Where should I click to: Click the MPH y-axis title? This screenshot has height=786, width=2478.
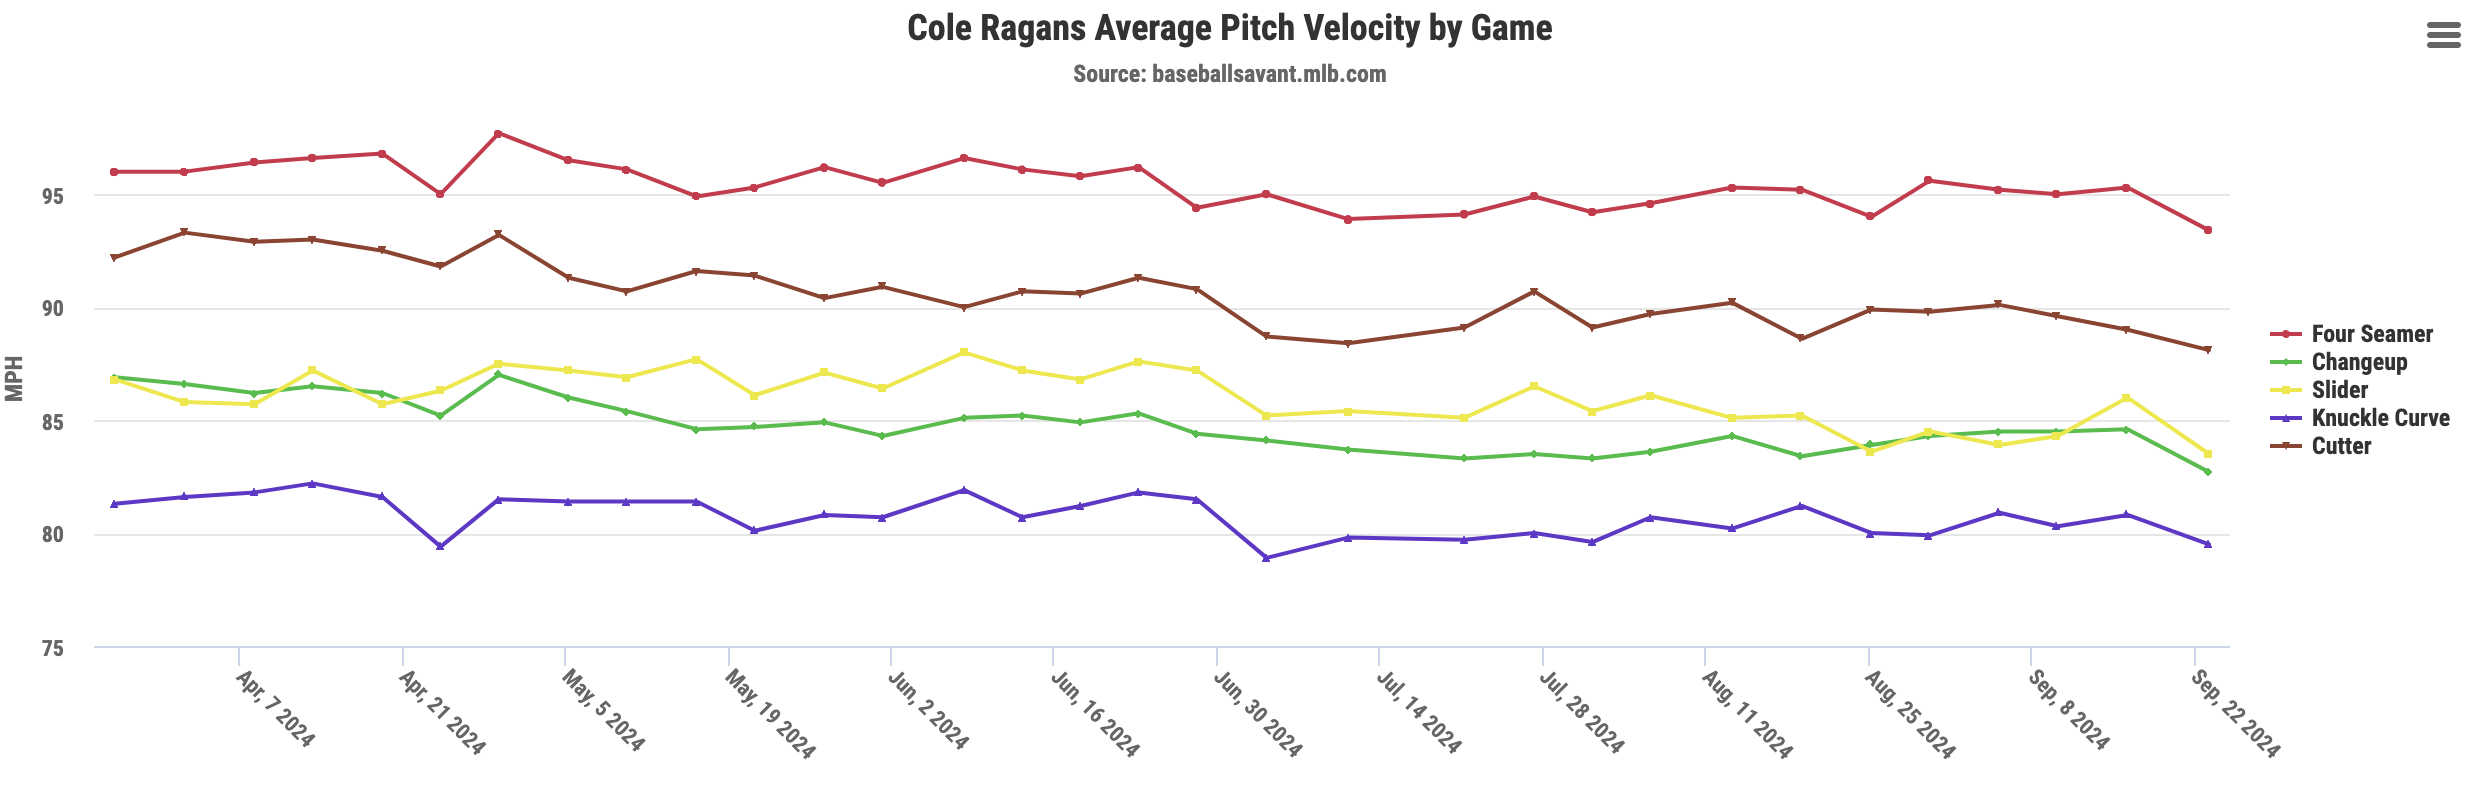pyautogui.click(x=14, y=378)
